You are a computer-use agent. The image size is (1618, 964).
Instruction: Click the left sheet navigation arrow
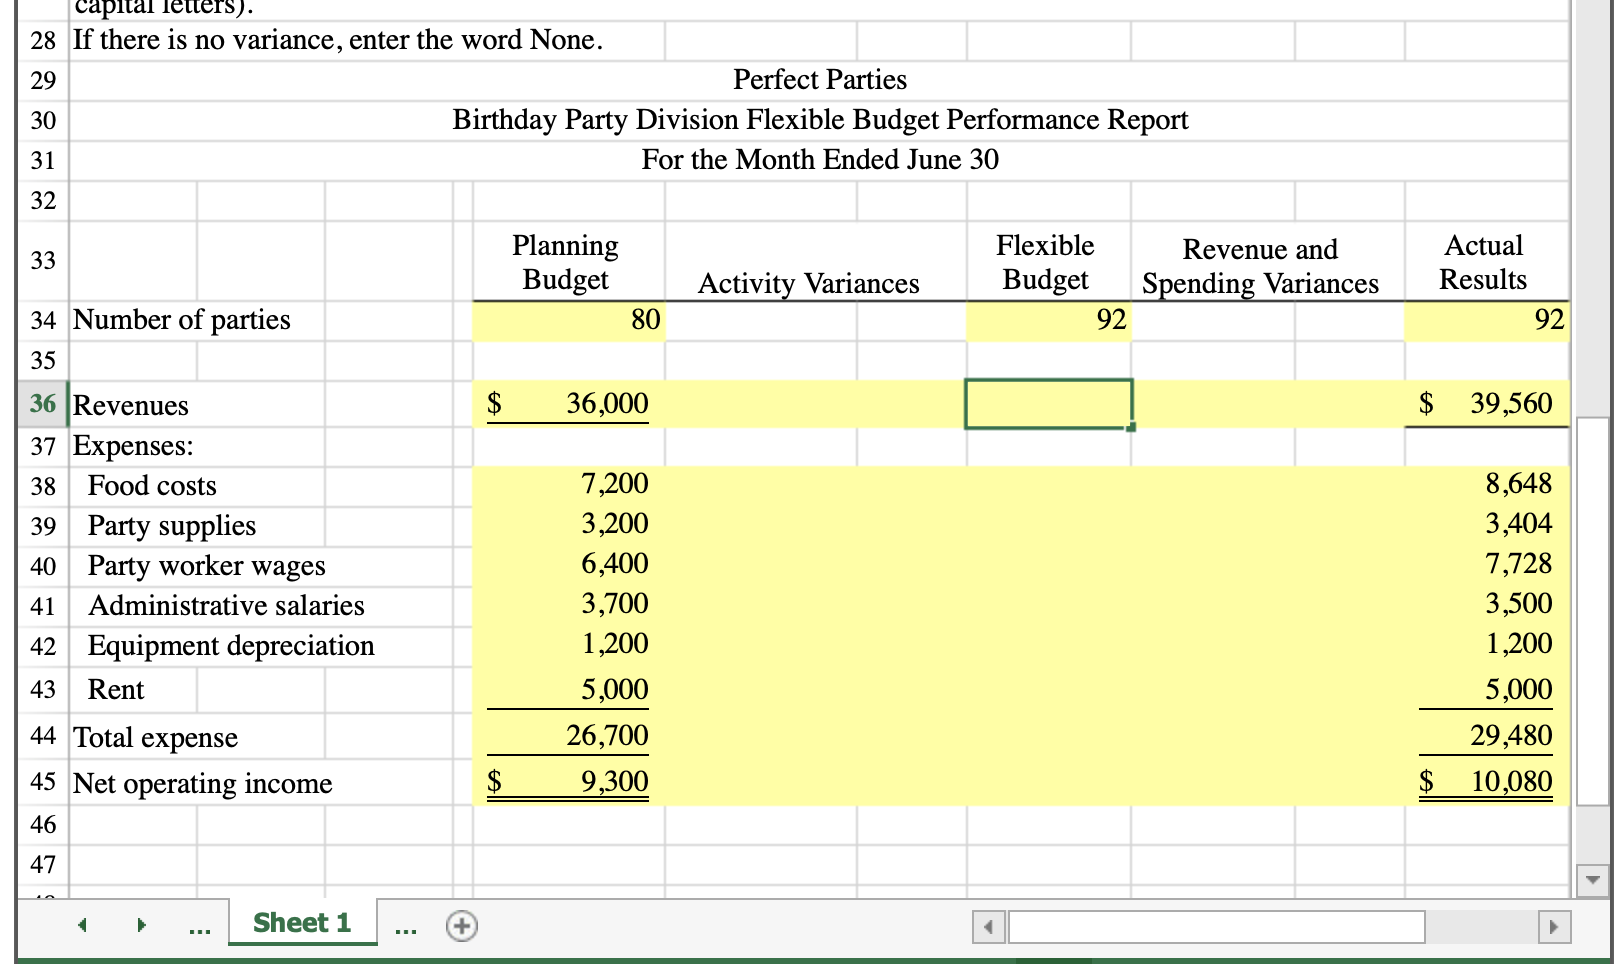click(x=81, y=925)
